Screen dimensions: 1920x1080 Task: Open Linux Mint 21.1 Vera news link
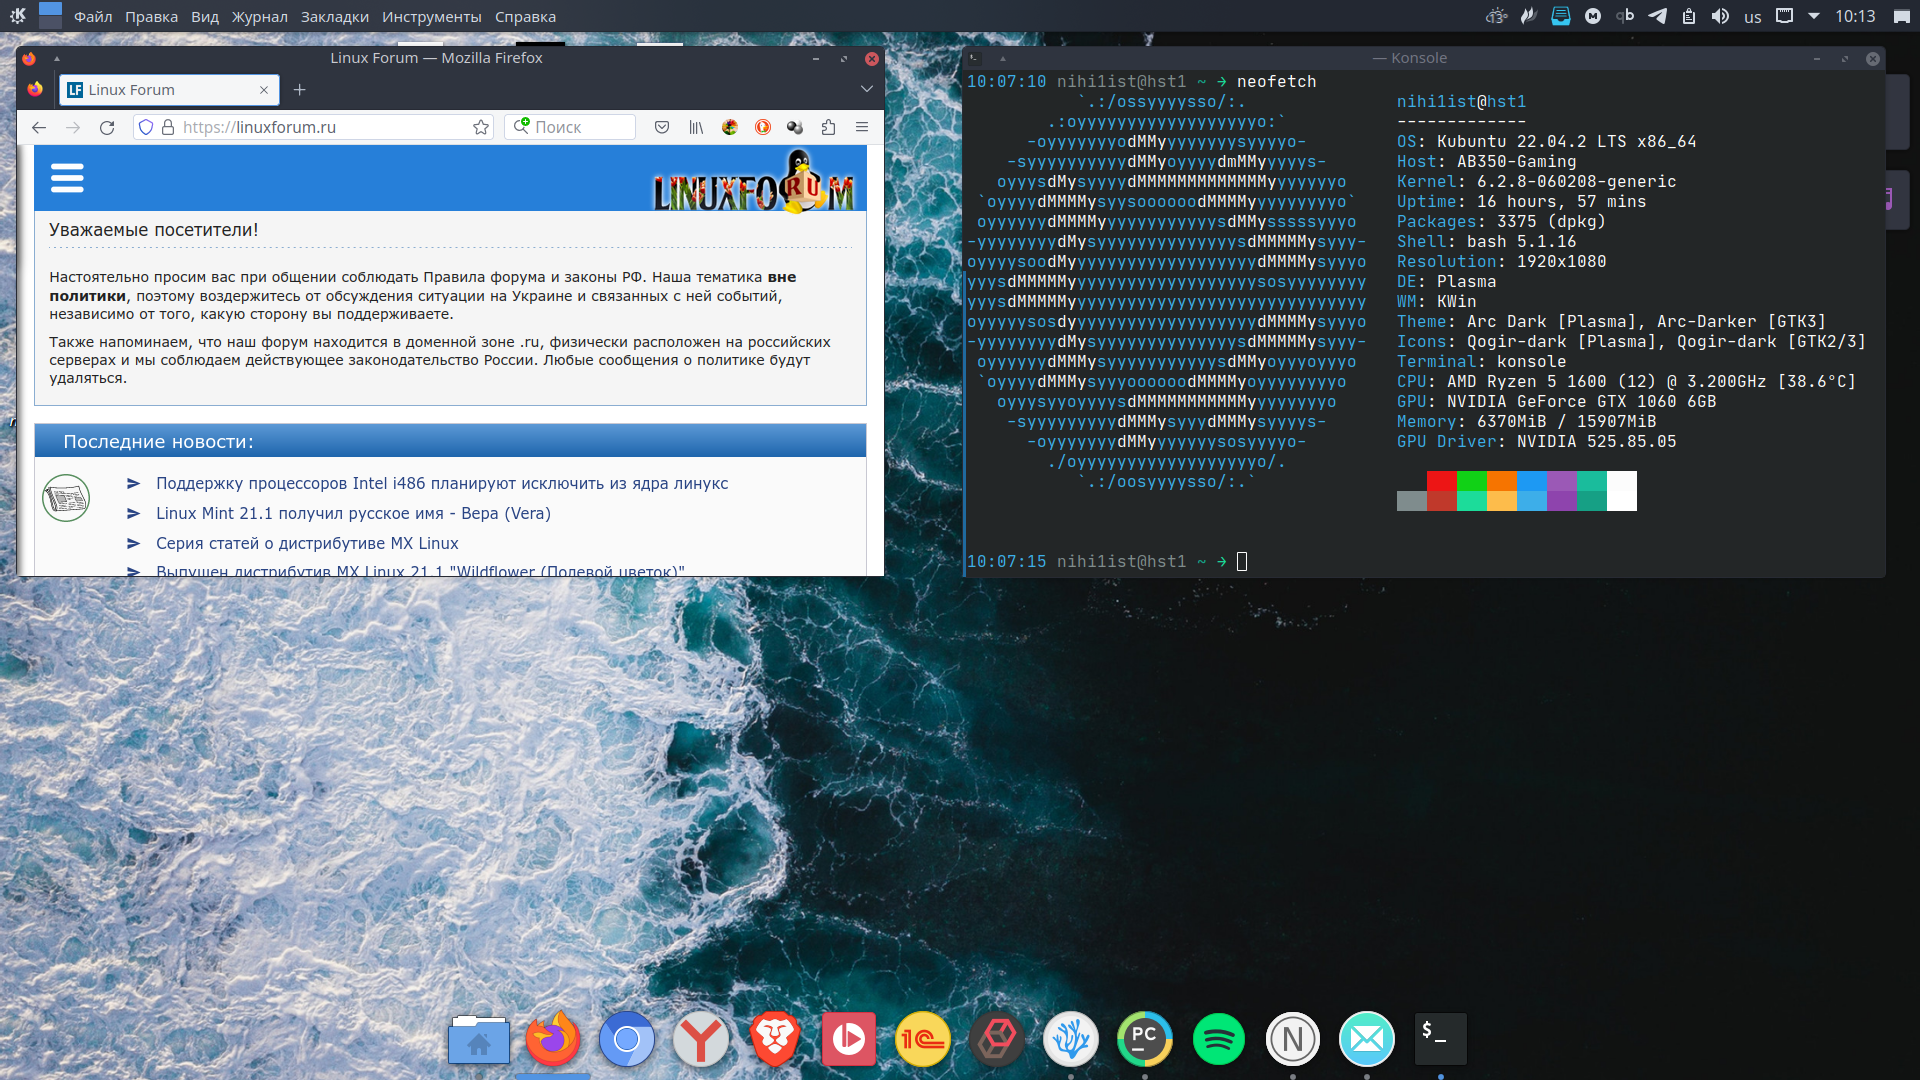pyautogui.click(x=353, y=513)
